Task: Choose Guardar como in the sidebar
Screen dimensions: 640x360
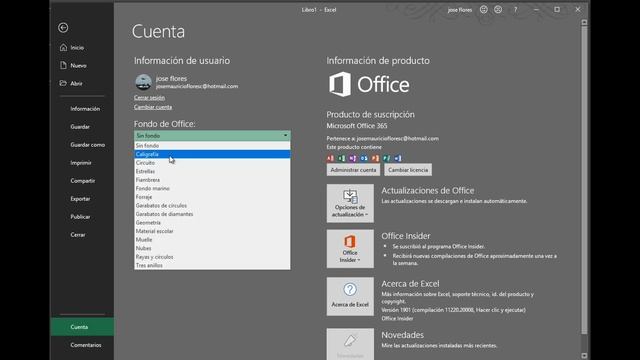Action: (82, 144)
